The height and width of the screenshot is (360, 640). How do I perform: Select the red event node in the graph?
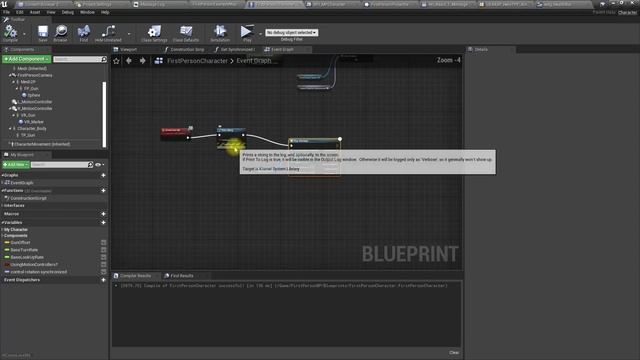pyautogui.click(x=175, y=133)
